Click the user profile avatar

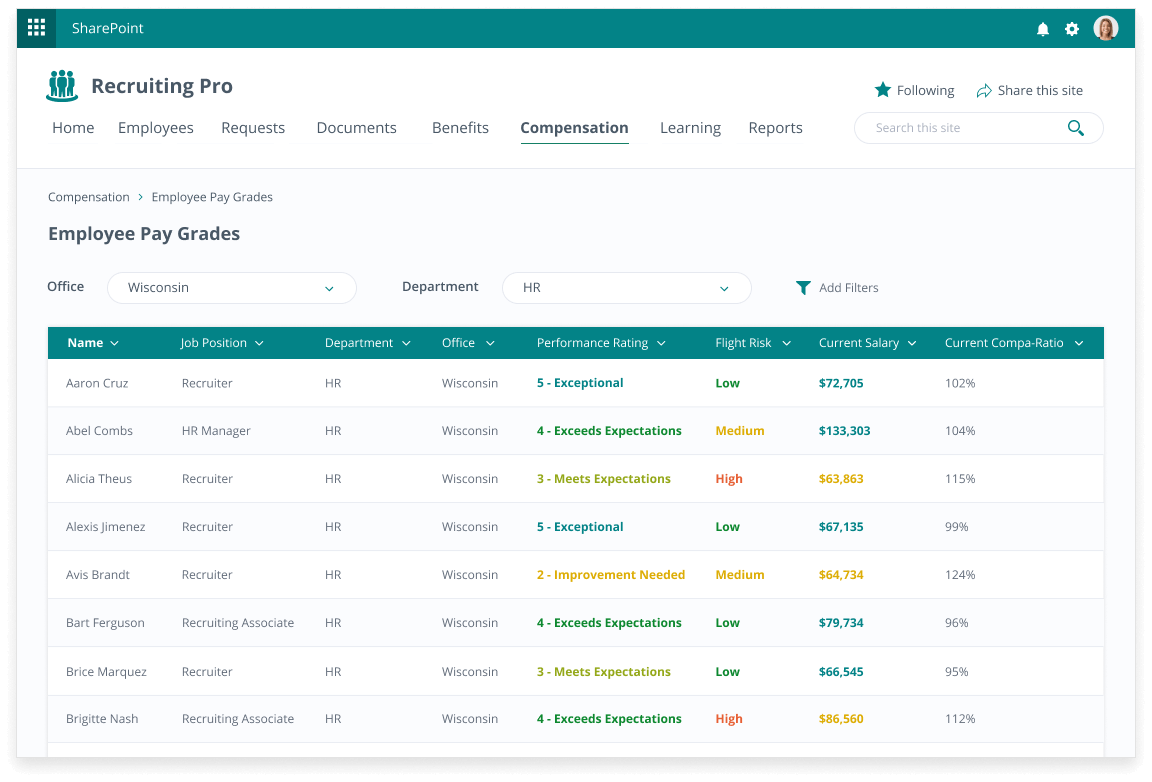pyautogui.click(x=1105, y=28)
